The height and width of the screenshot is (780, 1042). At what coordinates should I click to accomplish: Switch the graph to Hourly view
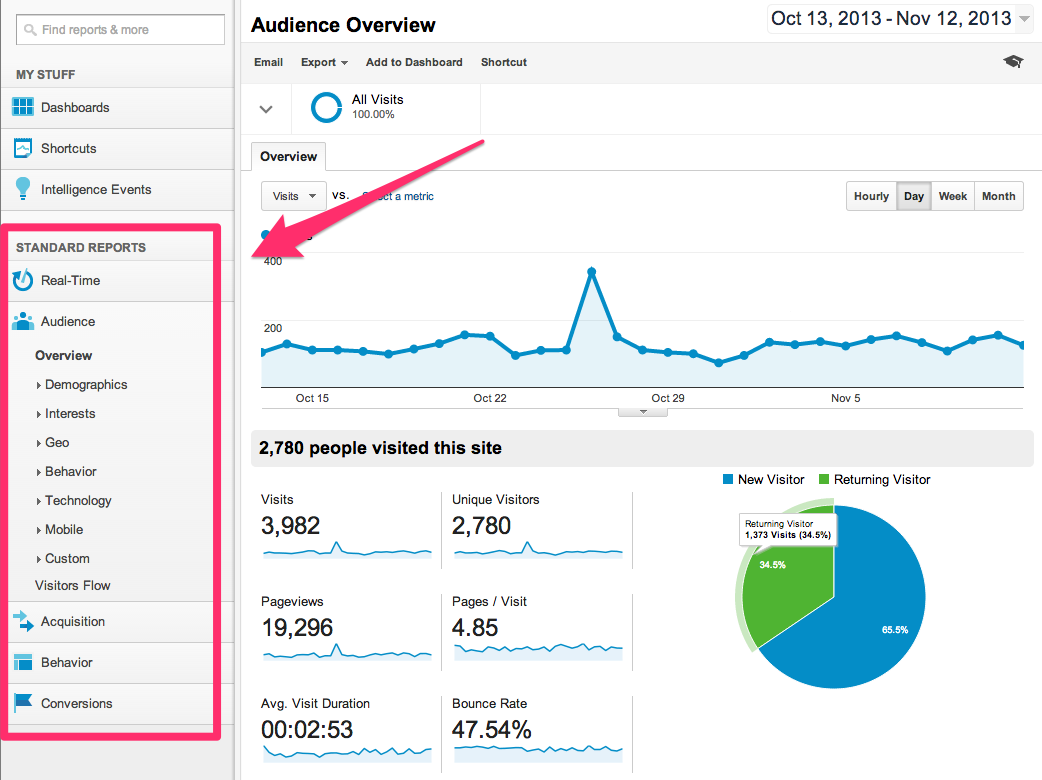(871, 196)
